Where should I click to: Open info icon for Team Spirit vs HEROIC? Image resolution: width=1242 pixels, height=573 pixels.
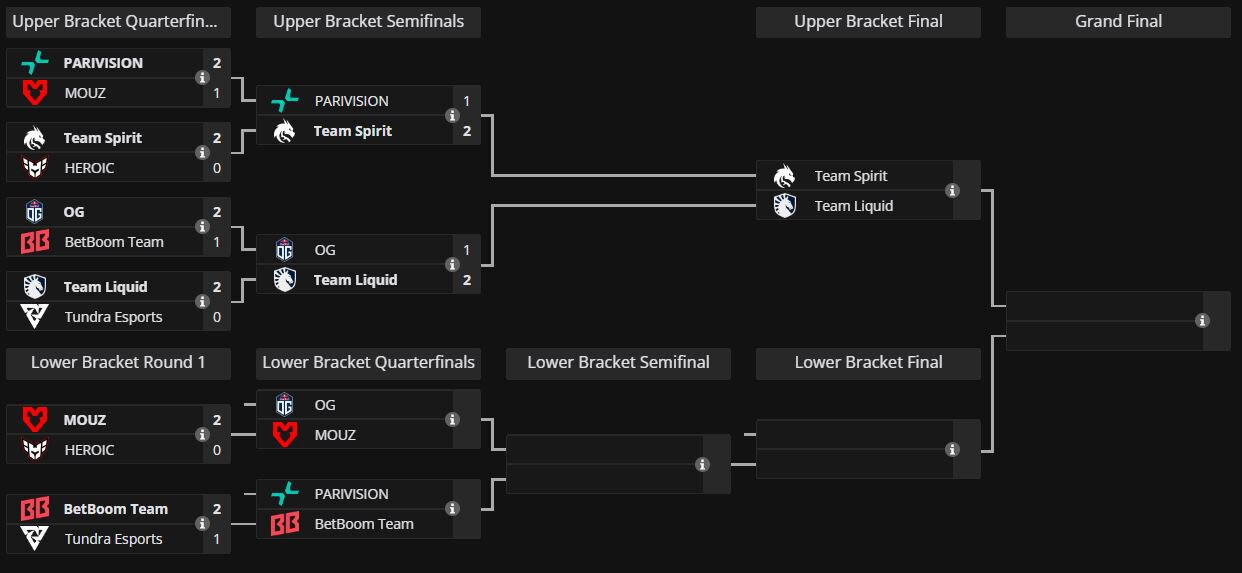(x=202, y=153)
